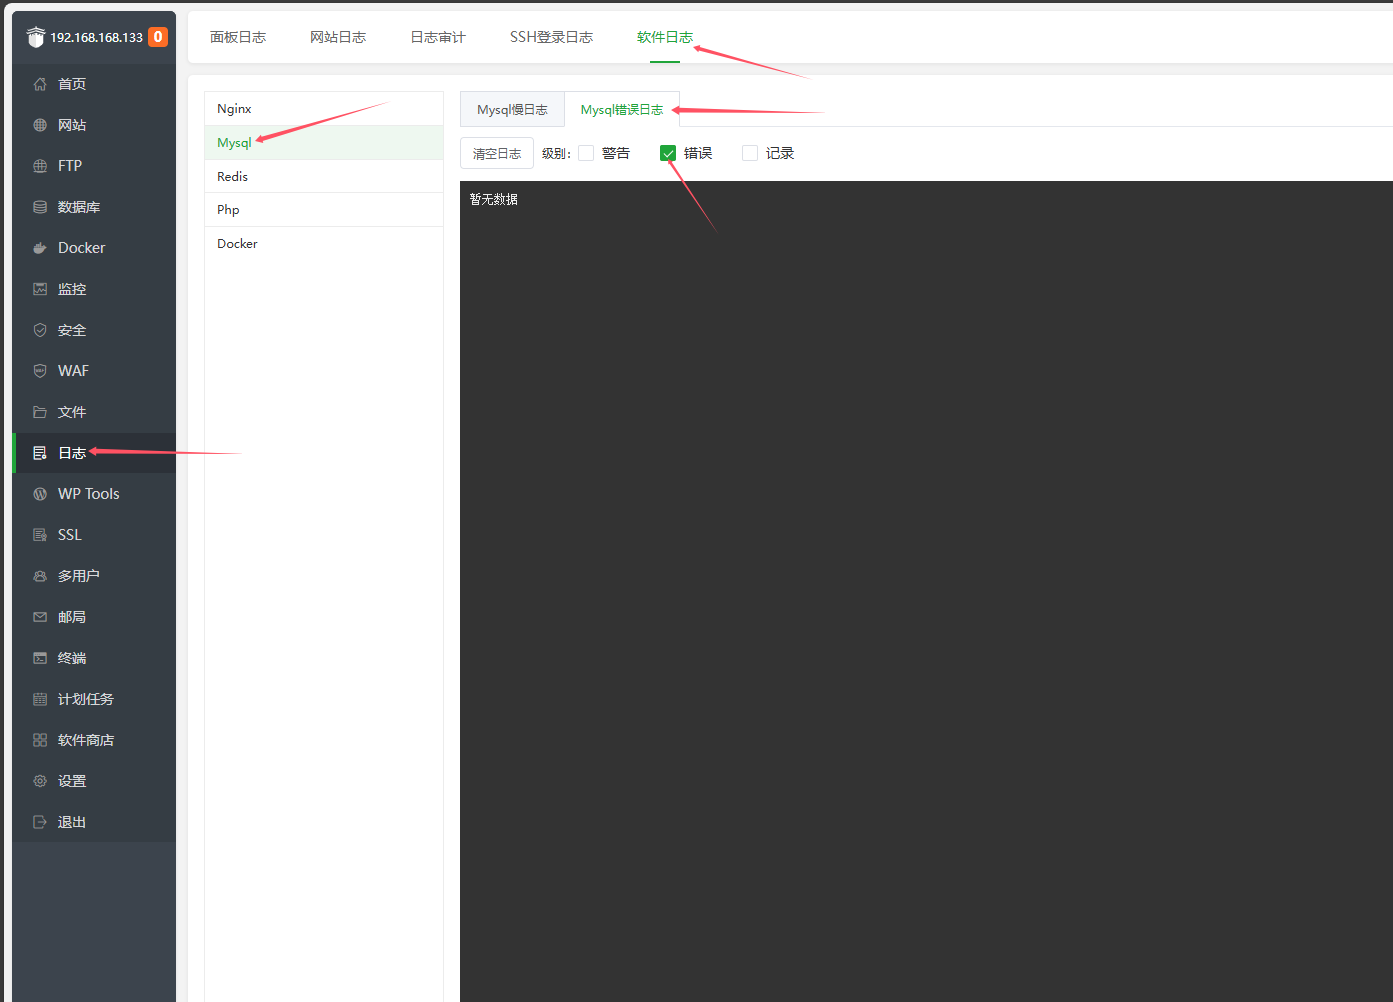1393x1002 pixels.
Task: Click the certificate icon beside SSL
Action: click(40, 535)
